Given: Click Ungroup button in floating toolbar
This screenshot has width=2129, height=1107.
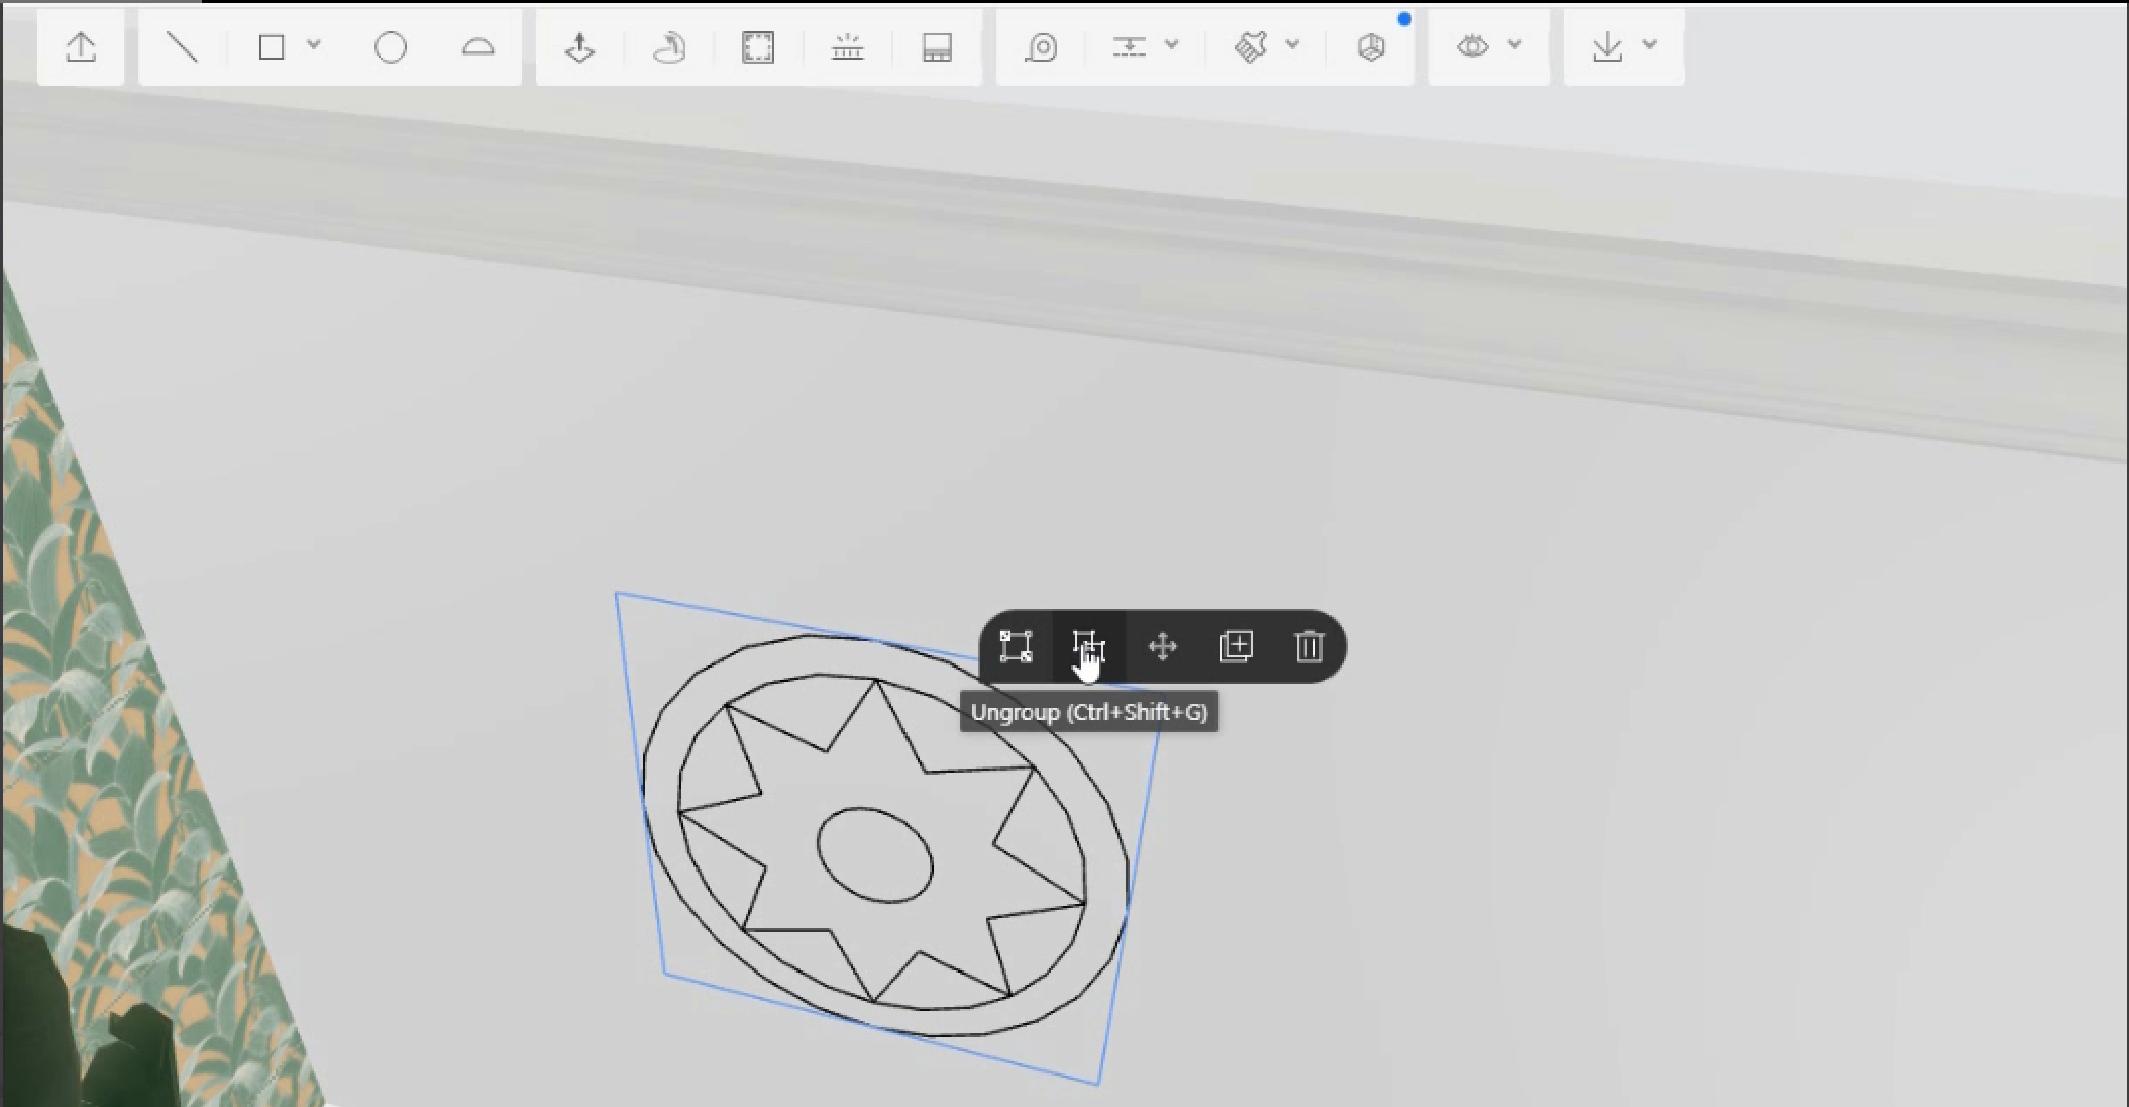Looking at the screenshot, I should pos(1088,647).
